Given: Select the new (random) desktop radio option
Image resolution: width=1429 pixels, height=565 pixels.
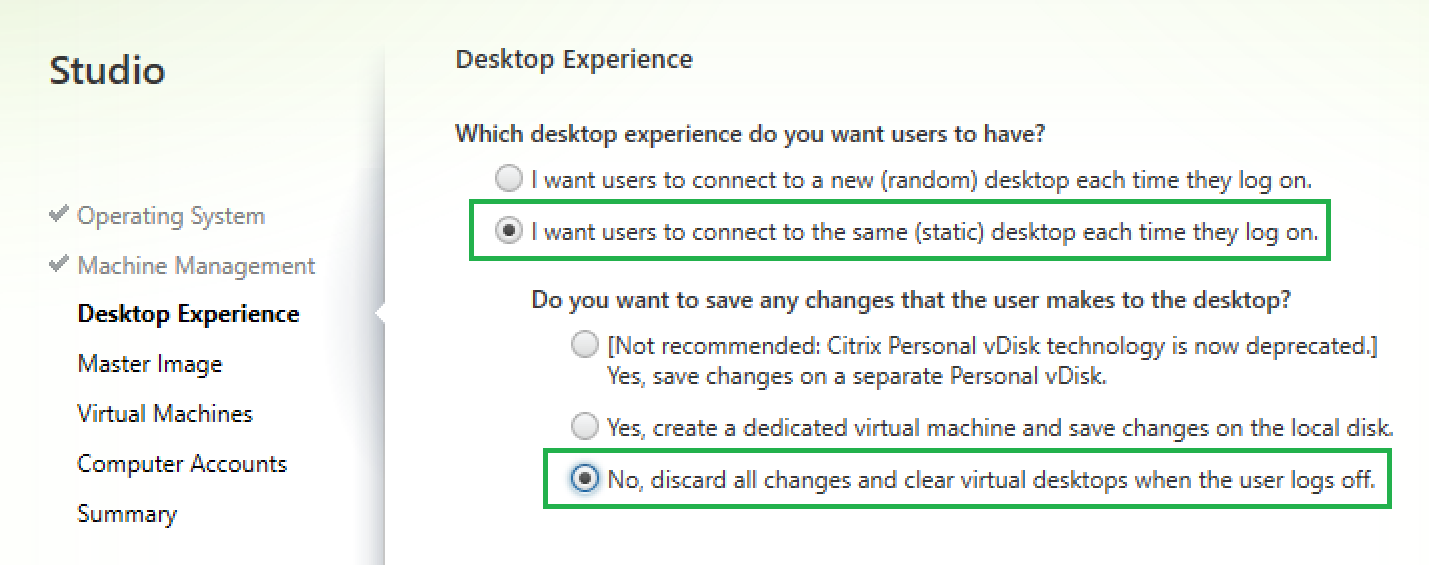Looking at the screenshot, I should (509, 180).
